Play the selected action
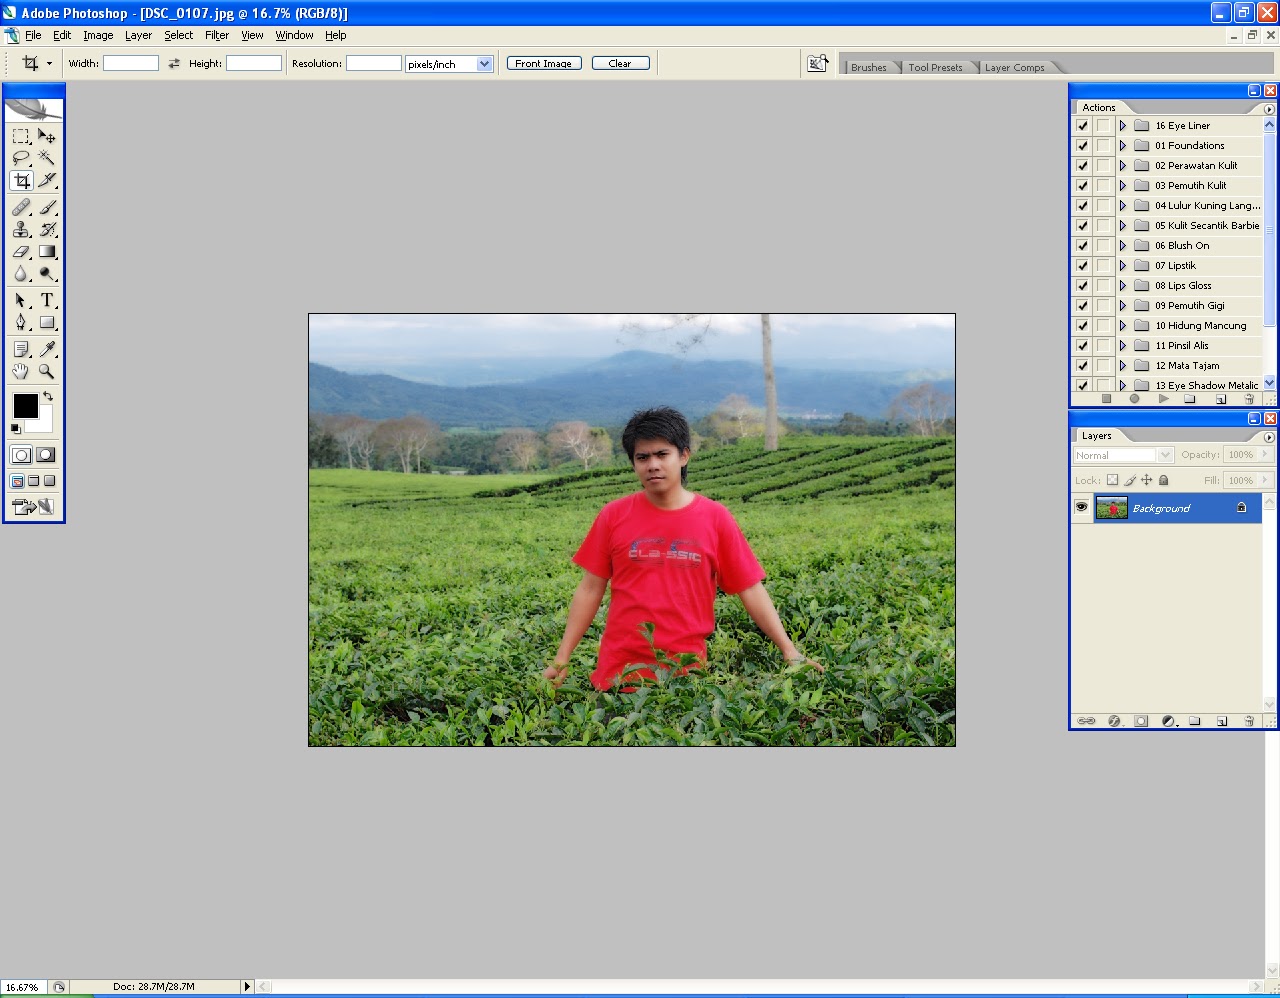Screen dimensions: 1280x998 [x=1162, y=398]
